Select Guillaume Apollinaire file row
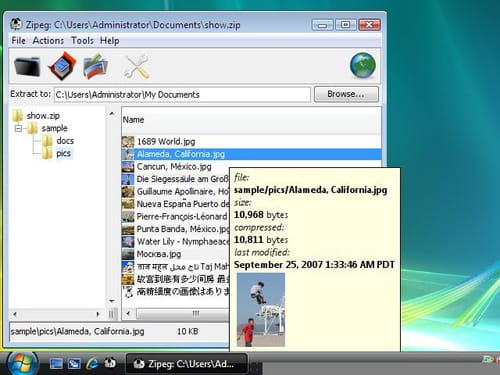This screenshot has height=375, width=500. 175,191
